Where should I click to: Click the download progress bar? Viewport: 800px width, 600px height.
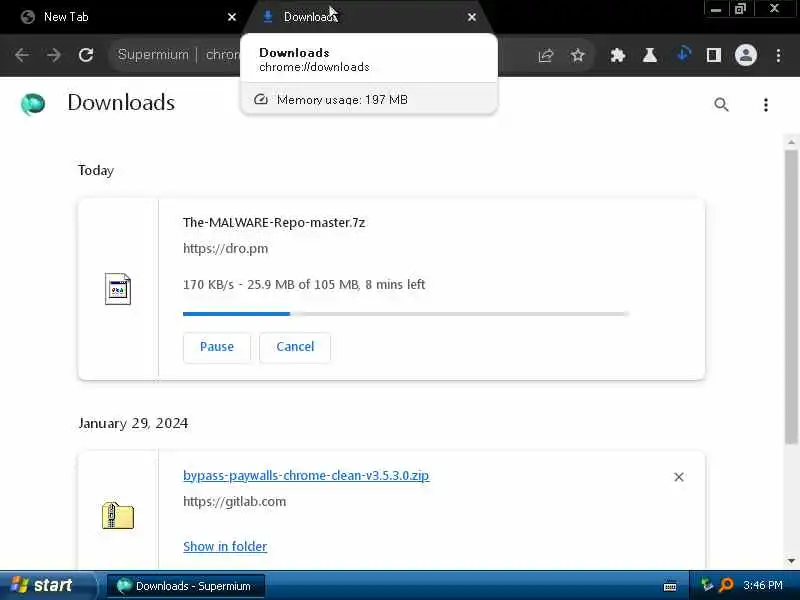406,314
